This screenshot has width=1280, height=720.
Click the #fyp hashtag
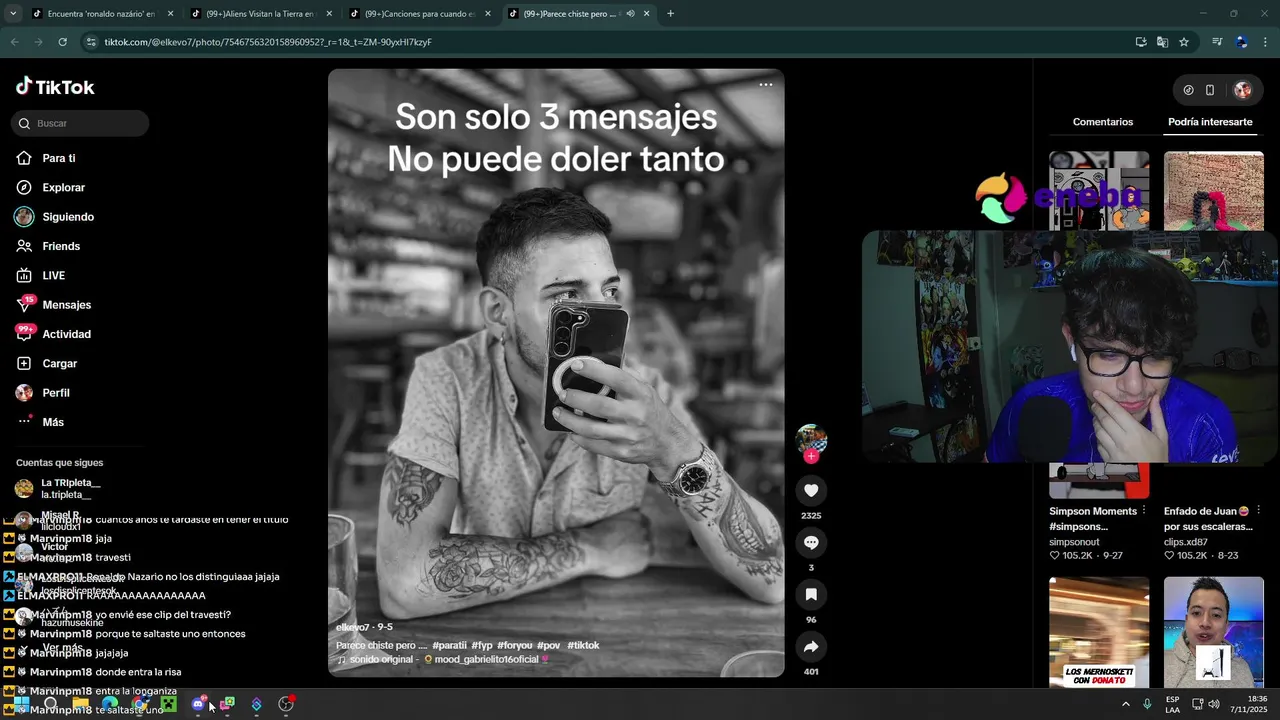pyautogui.click(x=482, y=646)
